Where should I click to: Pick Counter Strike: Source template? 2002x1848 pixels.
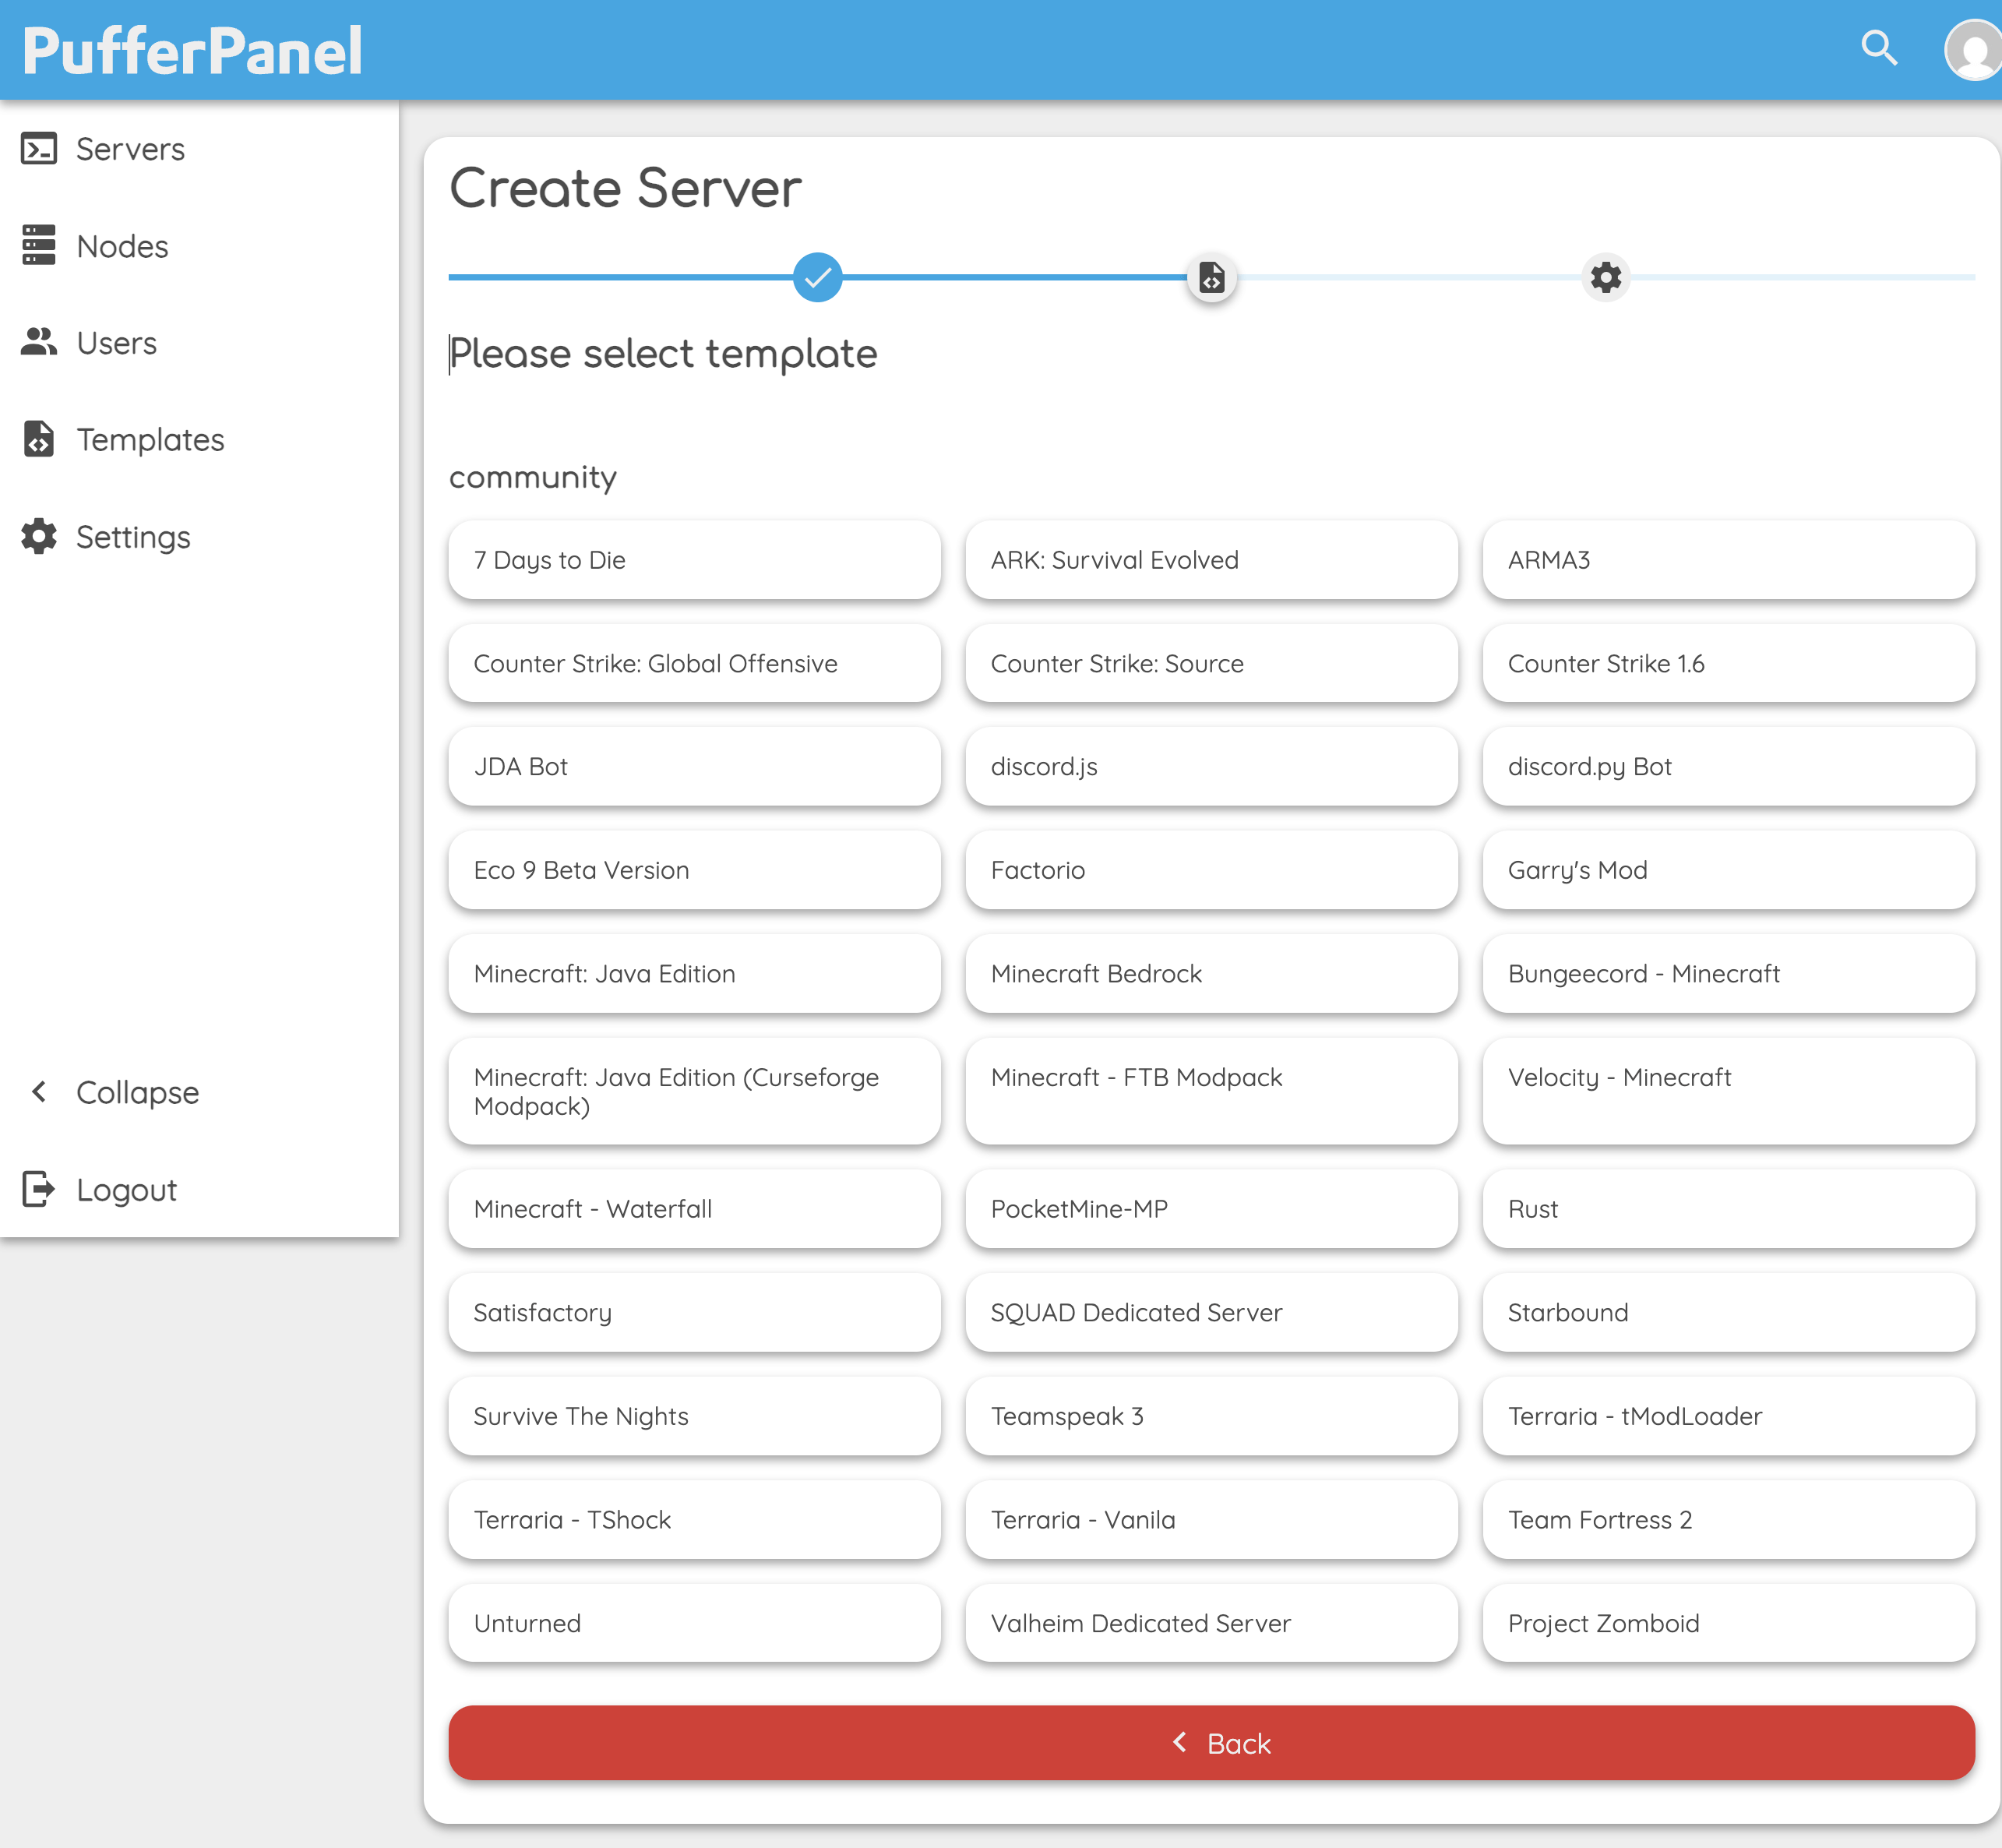point(1211,663)
